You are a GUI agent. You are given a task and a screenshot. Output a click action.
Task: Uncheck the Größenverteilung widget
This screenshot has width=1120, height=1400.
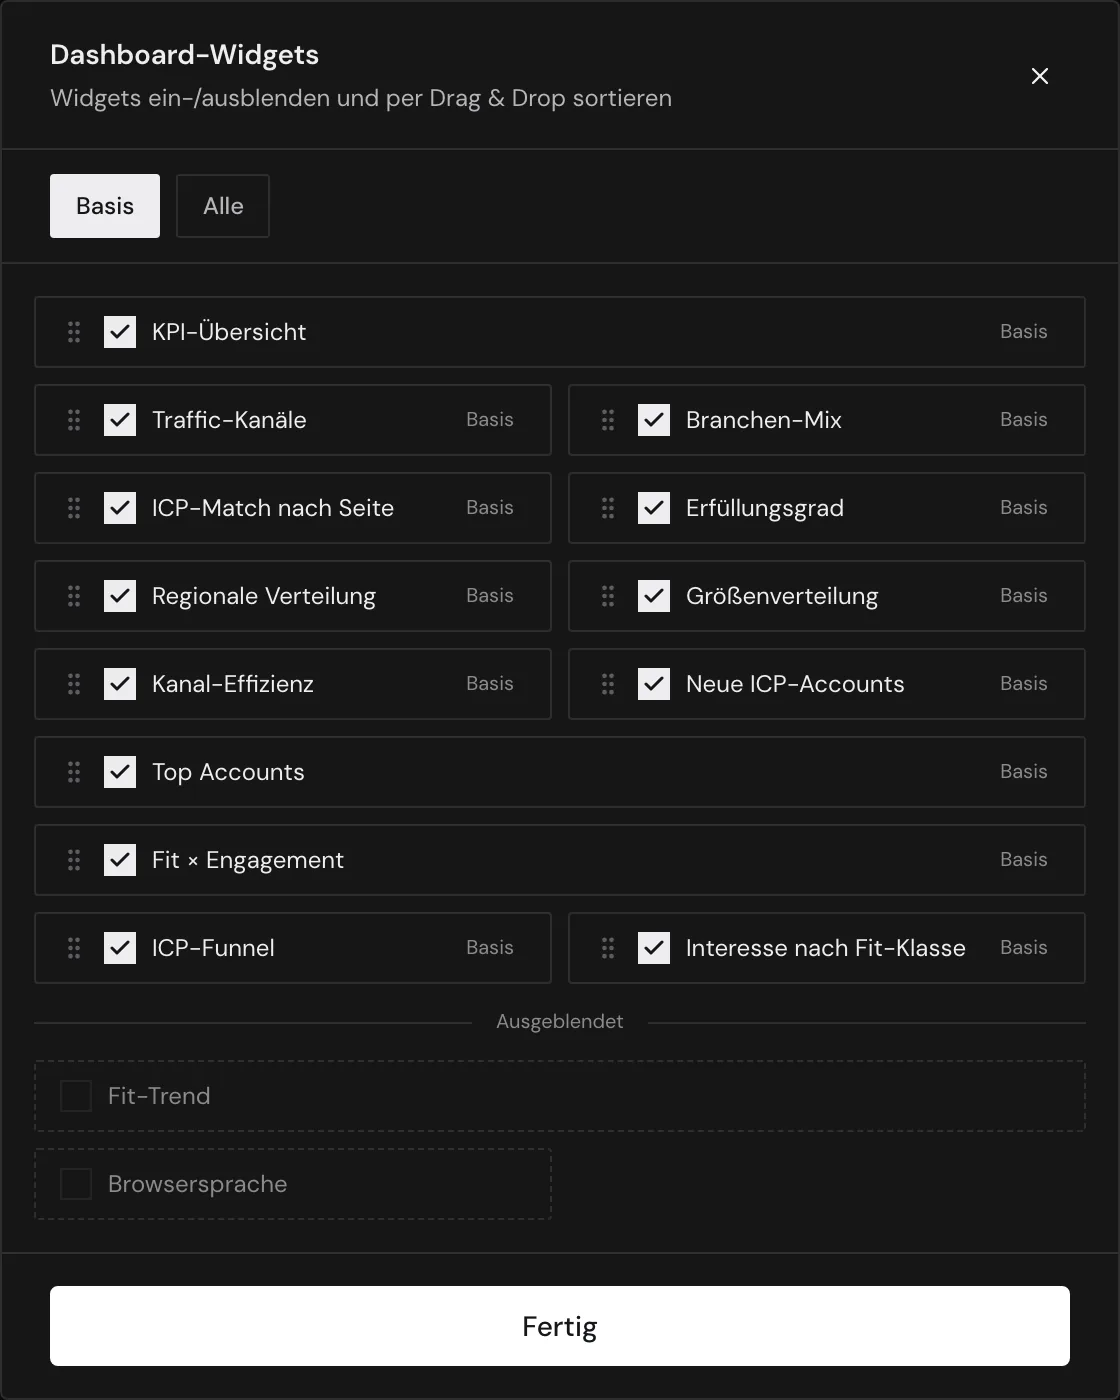tap(654, 596)
